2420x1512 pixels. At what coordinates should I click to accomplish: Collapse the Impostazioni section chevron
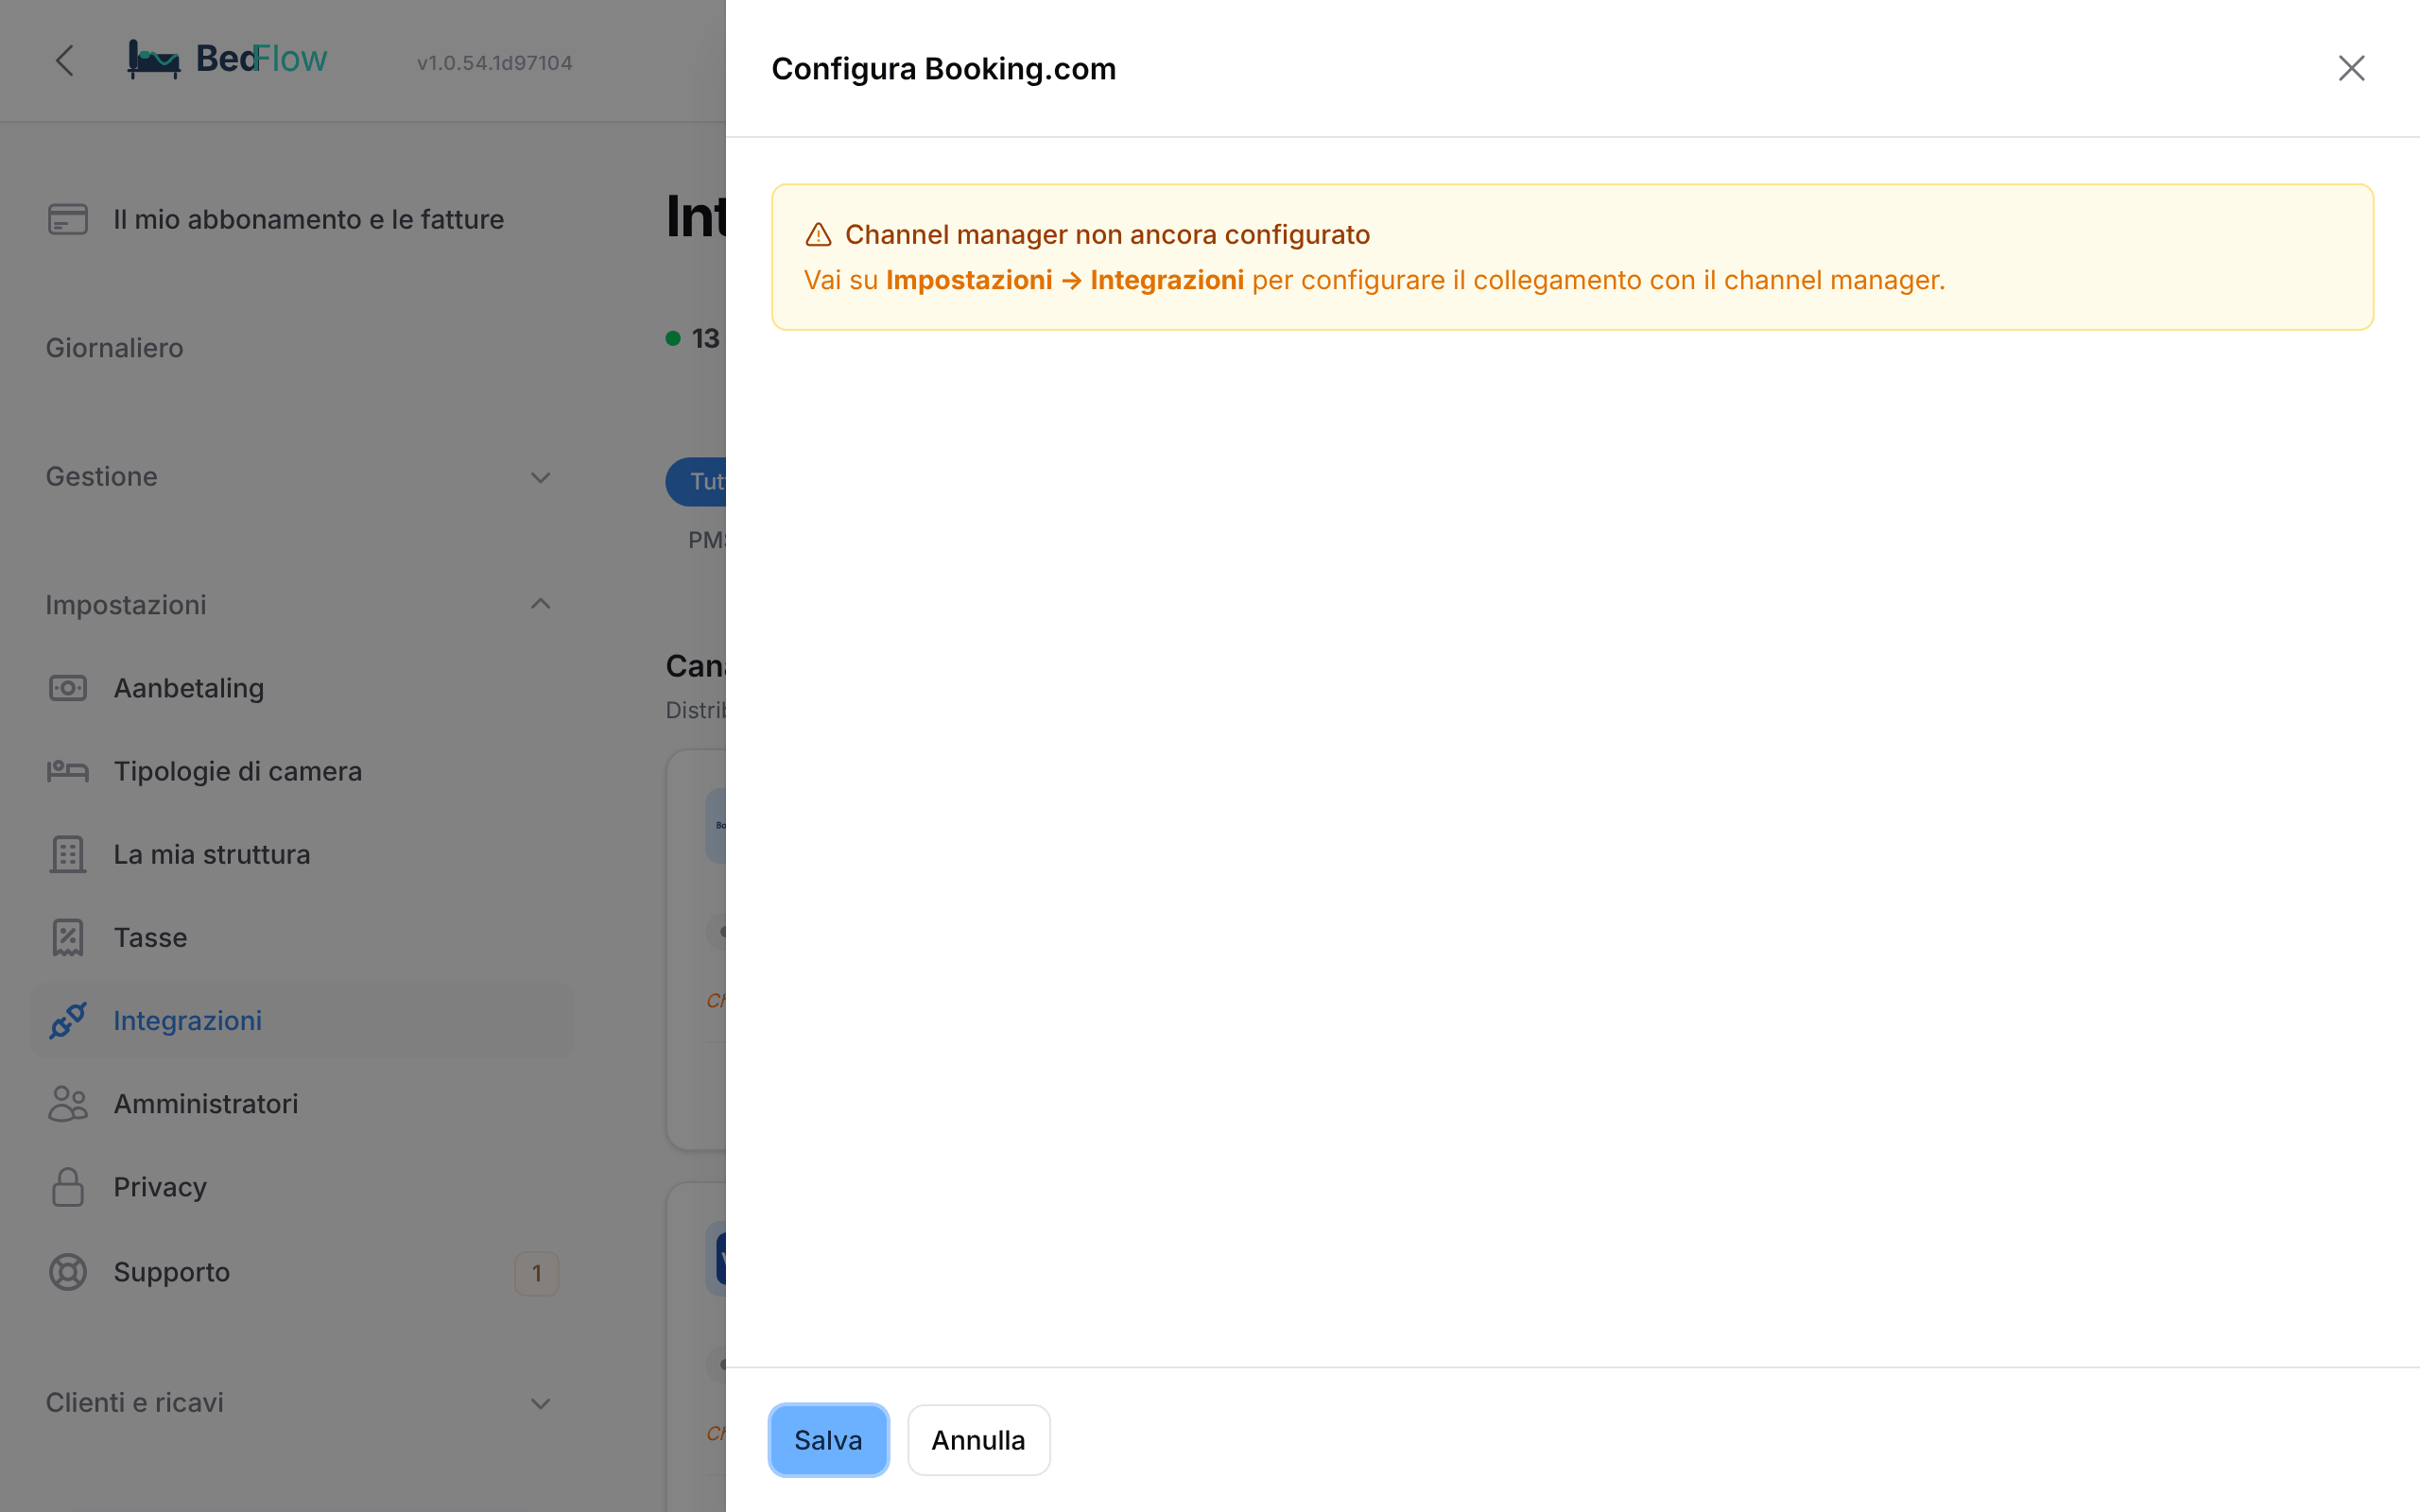[x=540, y=604]
